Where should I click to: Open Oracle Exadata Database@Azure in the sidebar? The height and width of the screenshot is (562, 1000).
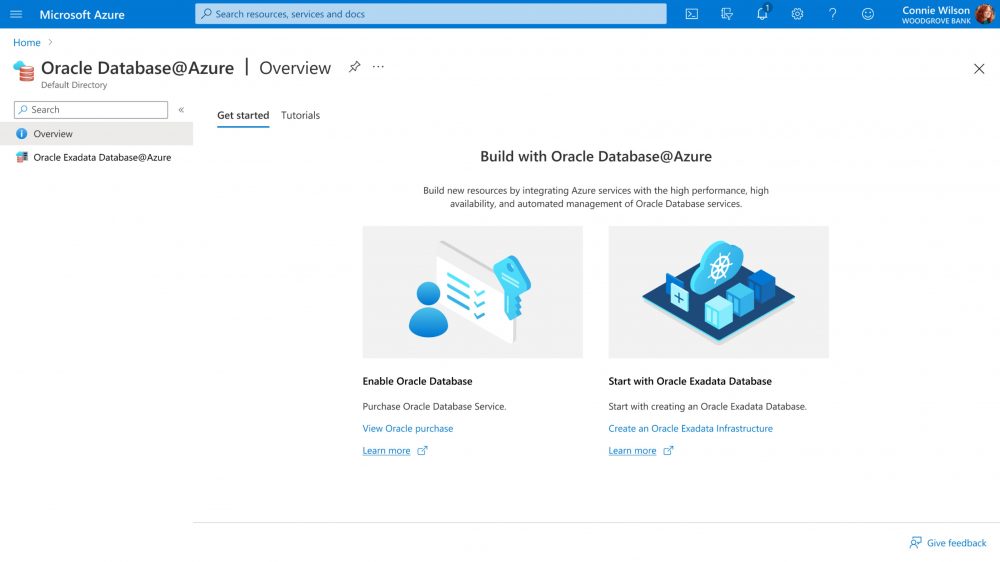coord(102,157)
